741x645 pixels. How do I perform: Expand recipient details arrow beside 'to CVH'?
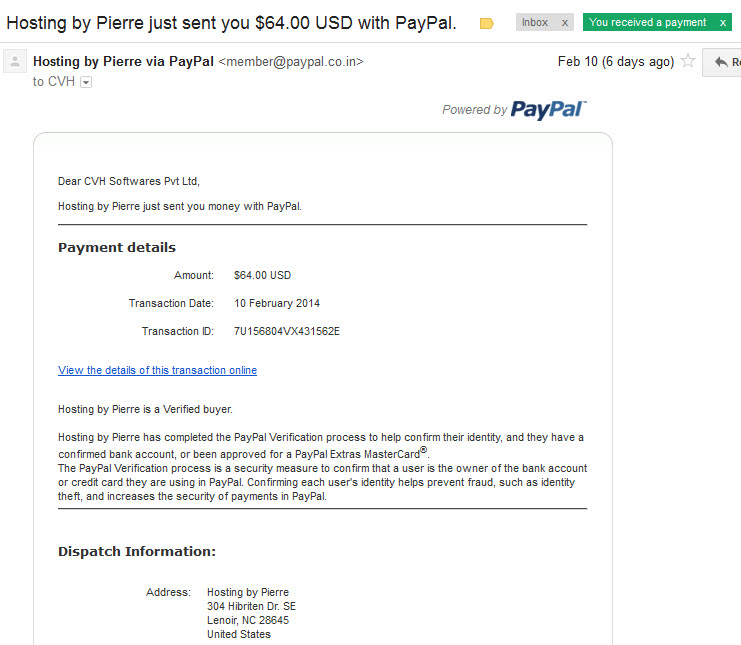tap(86, 82)
